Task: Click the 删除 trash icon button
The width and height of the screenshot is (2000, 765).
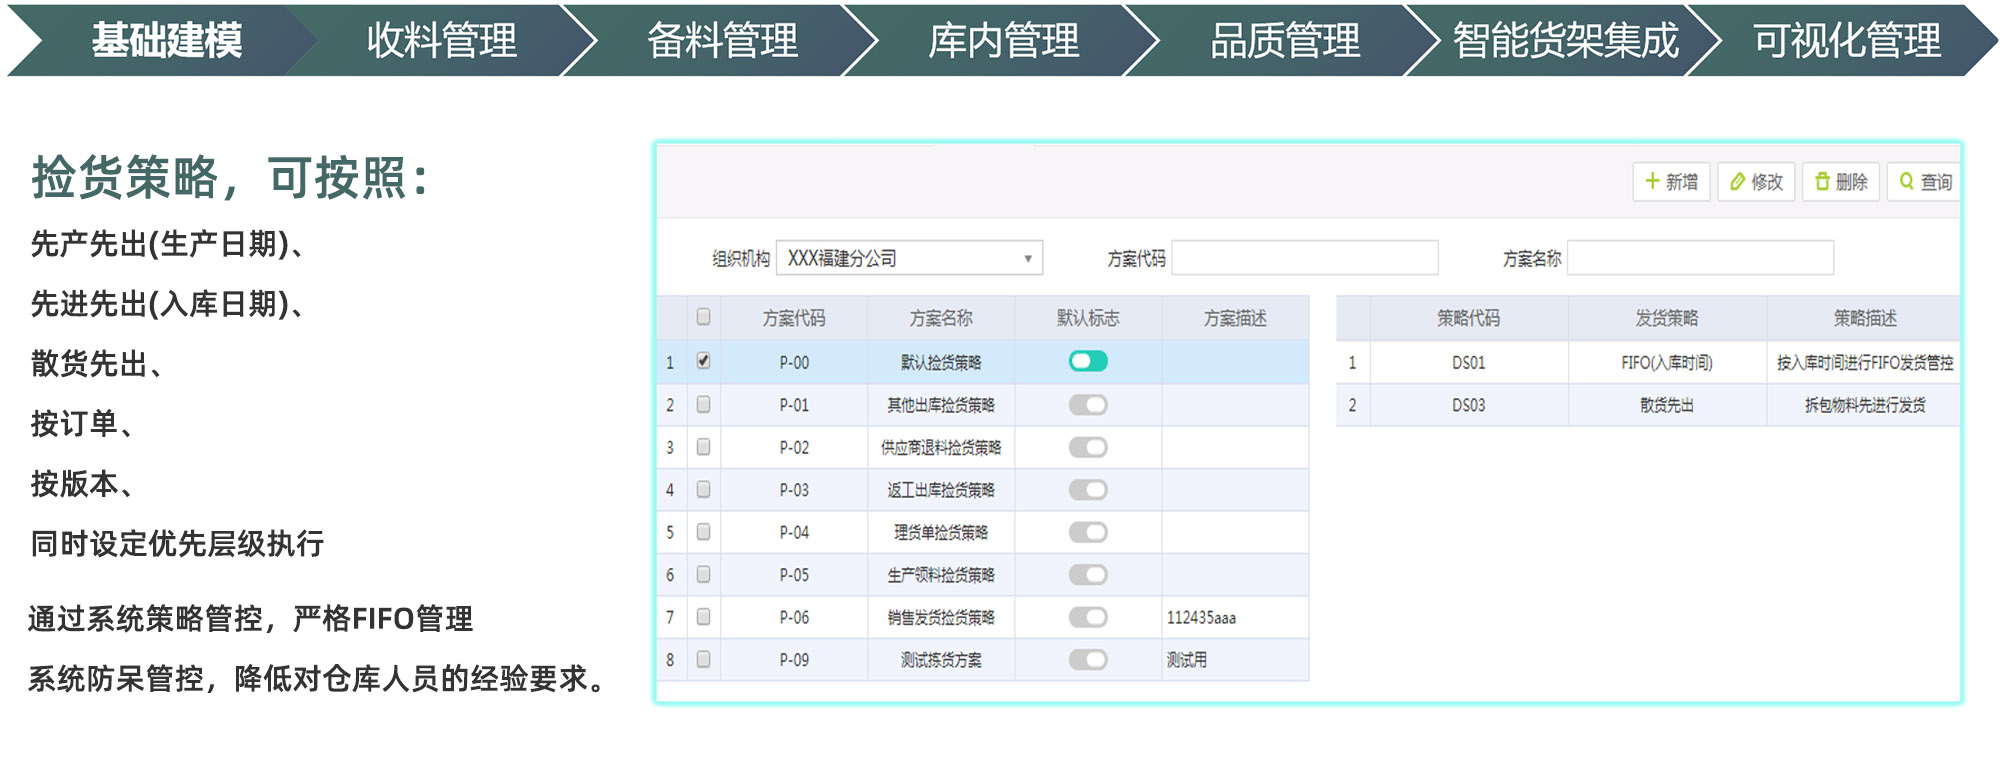Action: [1840, 182]
